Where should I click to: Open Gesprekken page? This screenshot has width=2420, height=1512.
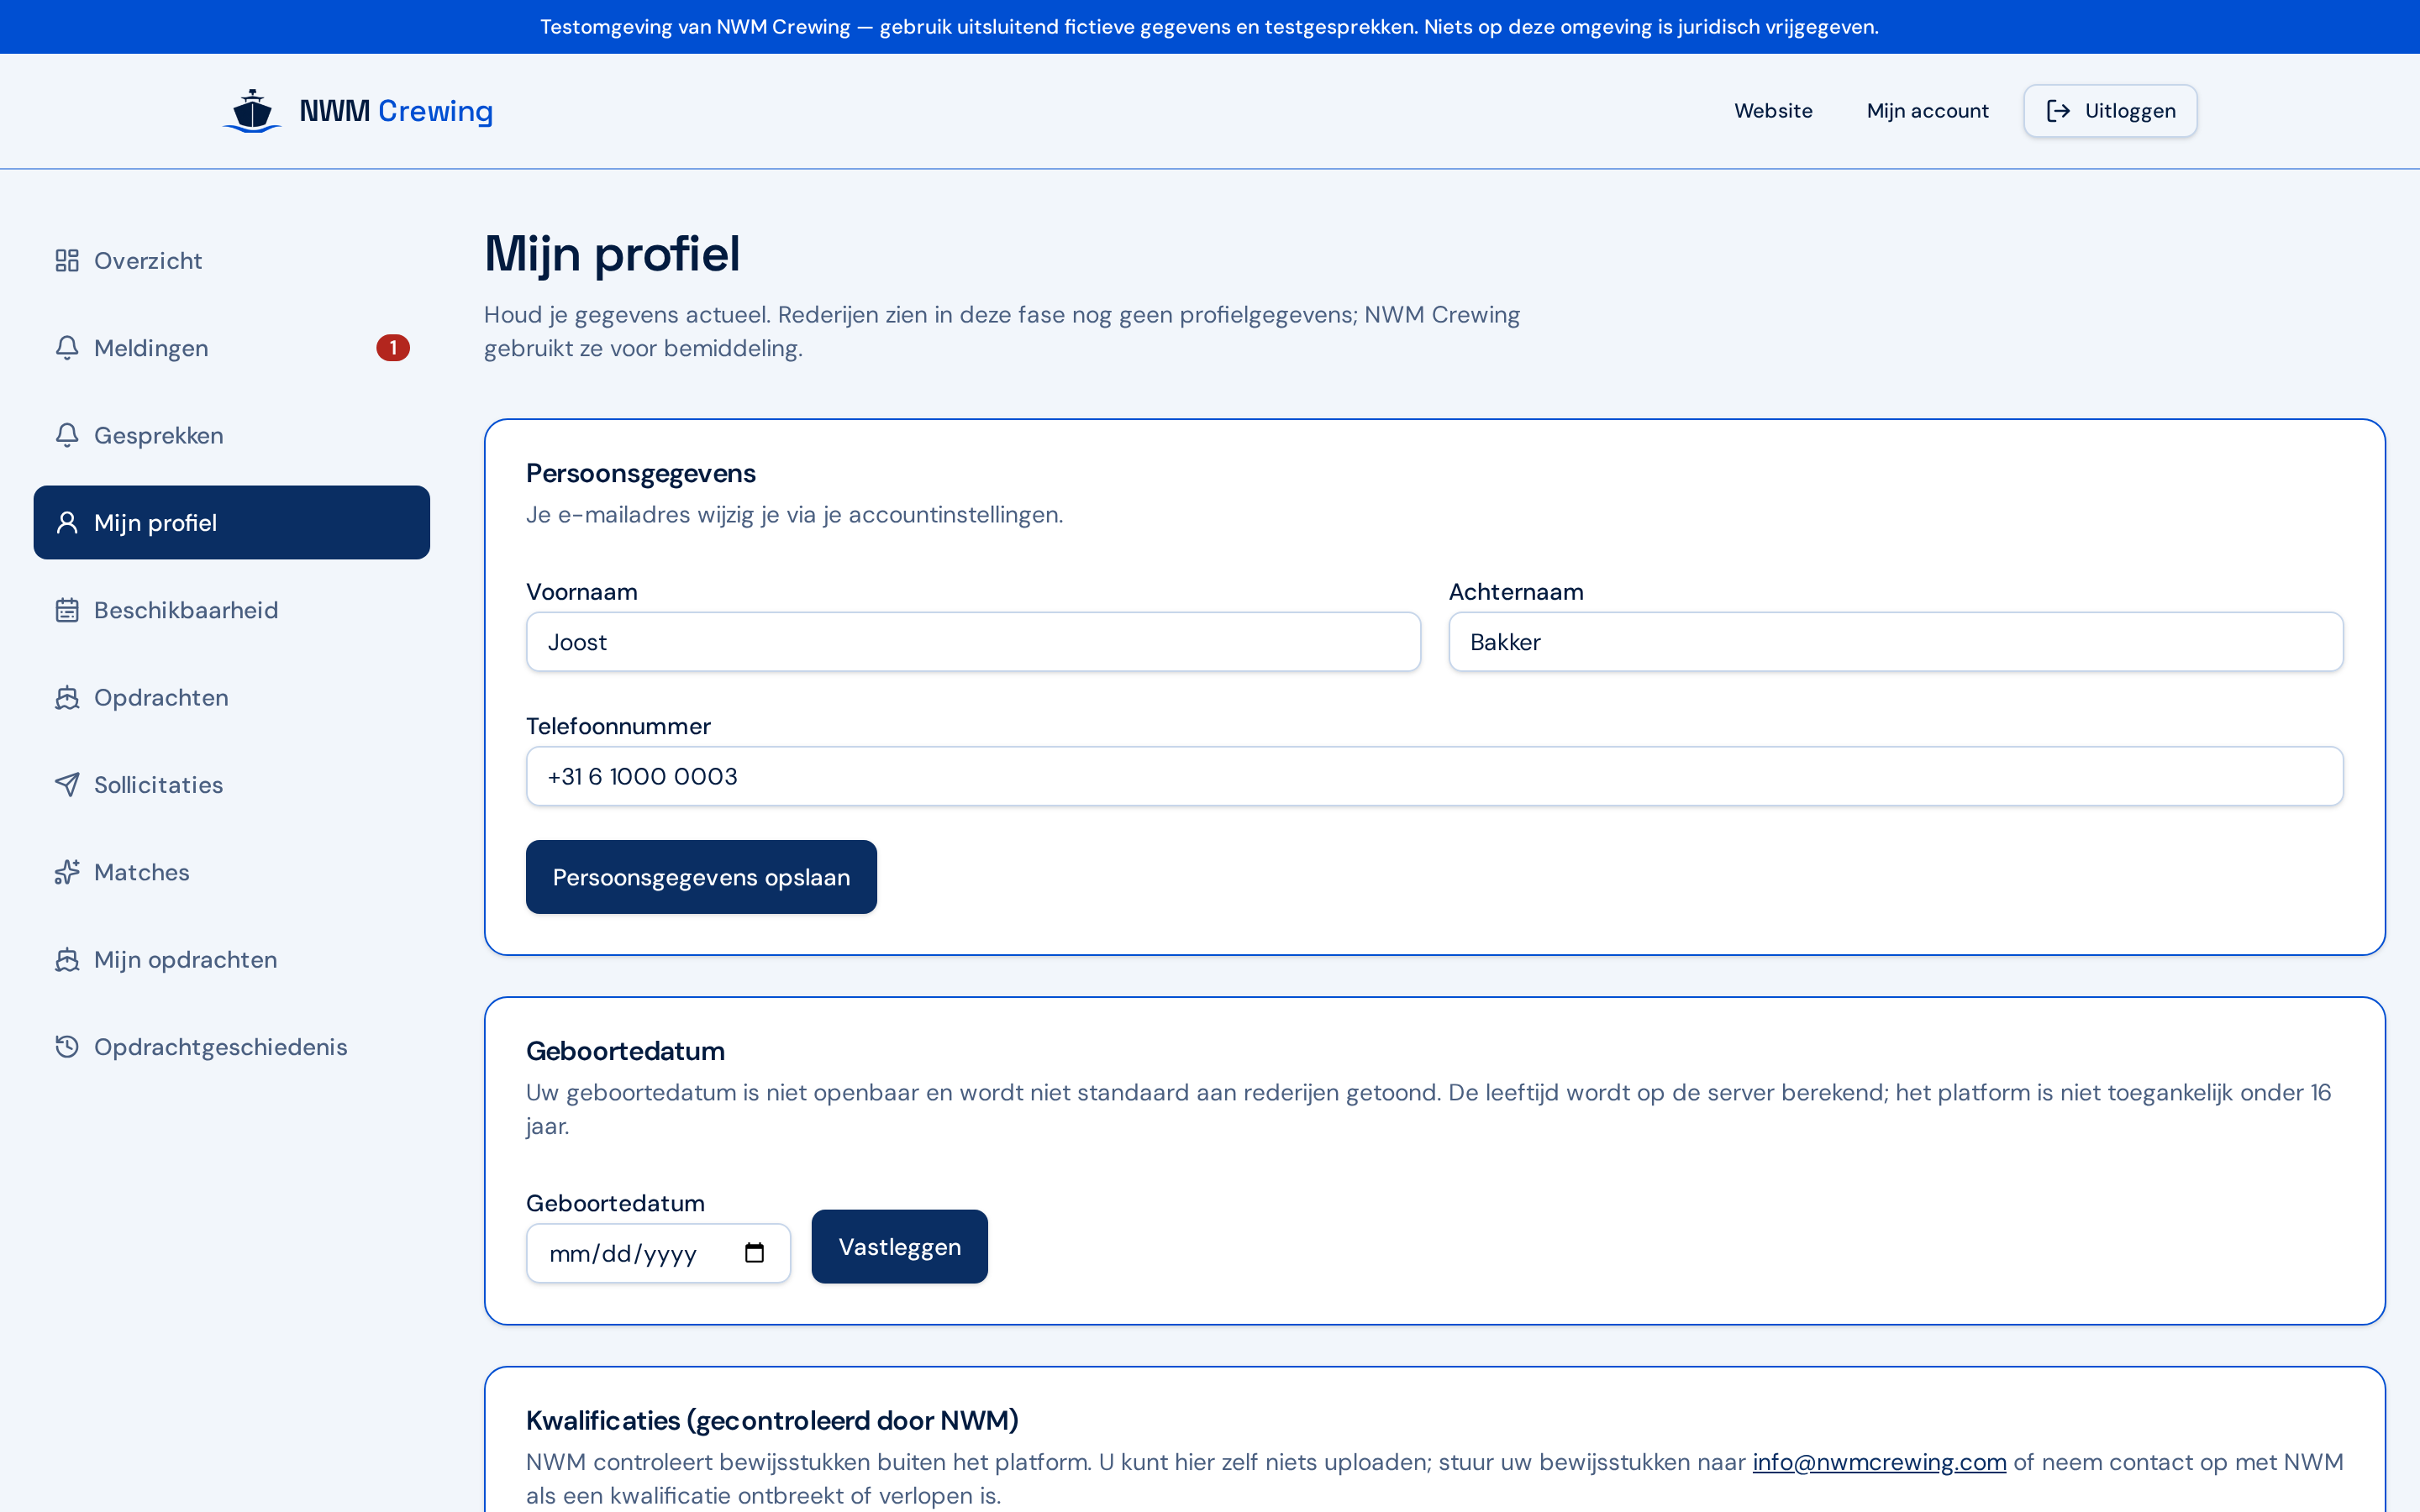(232, 435)
